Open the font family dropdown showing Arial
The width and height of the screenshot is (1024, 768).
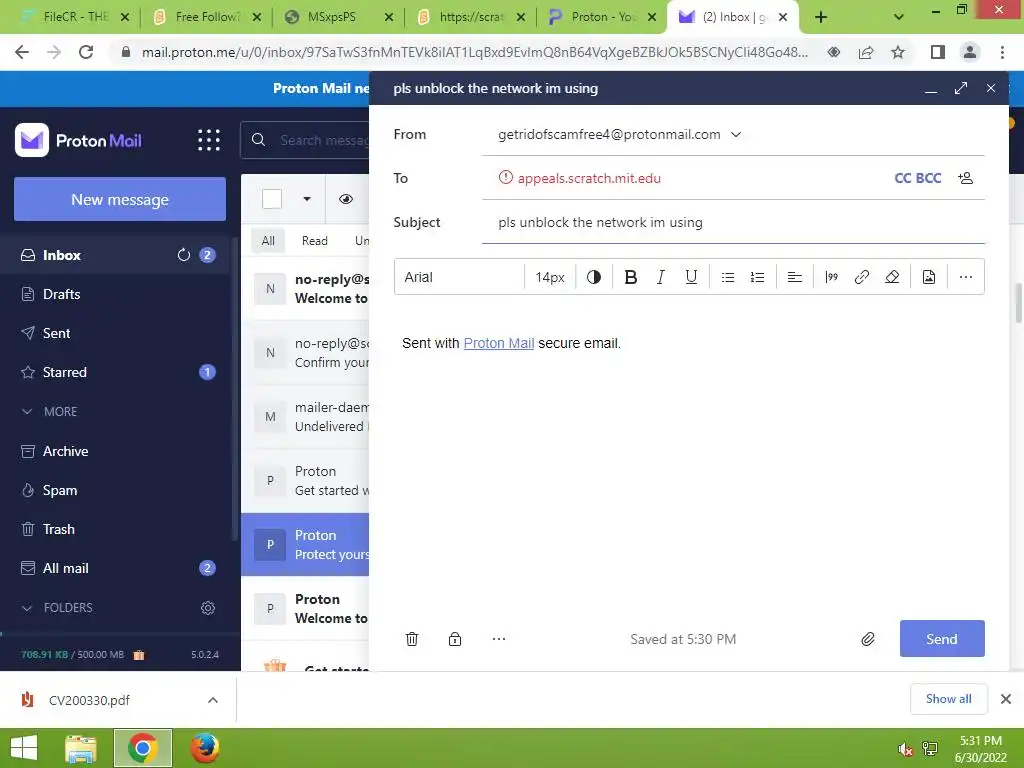pyautogui.click(x=459, y=277)
